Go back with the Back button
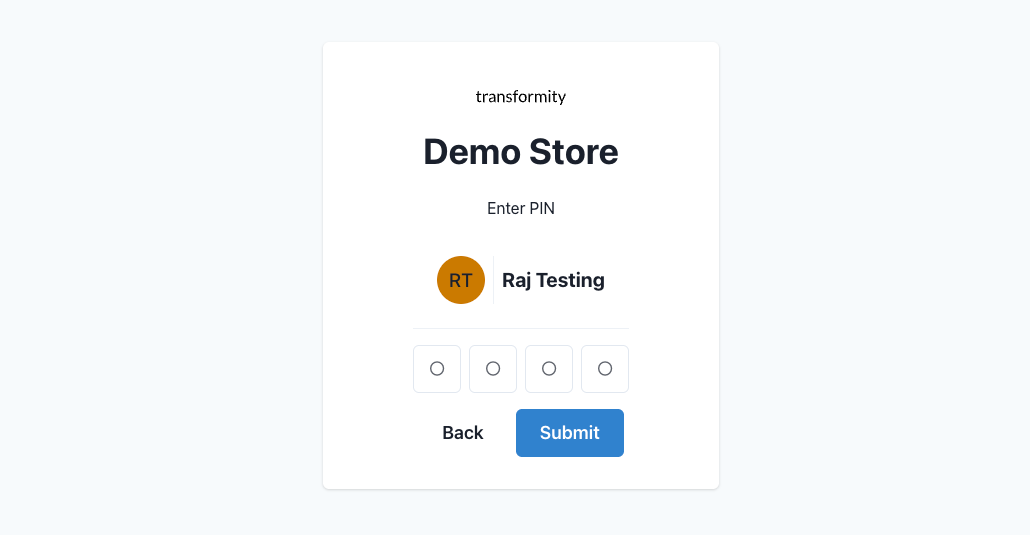1030x535 pixels. coord(463,433)
